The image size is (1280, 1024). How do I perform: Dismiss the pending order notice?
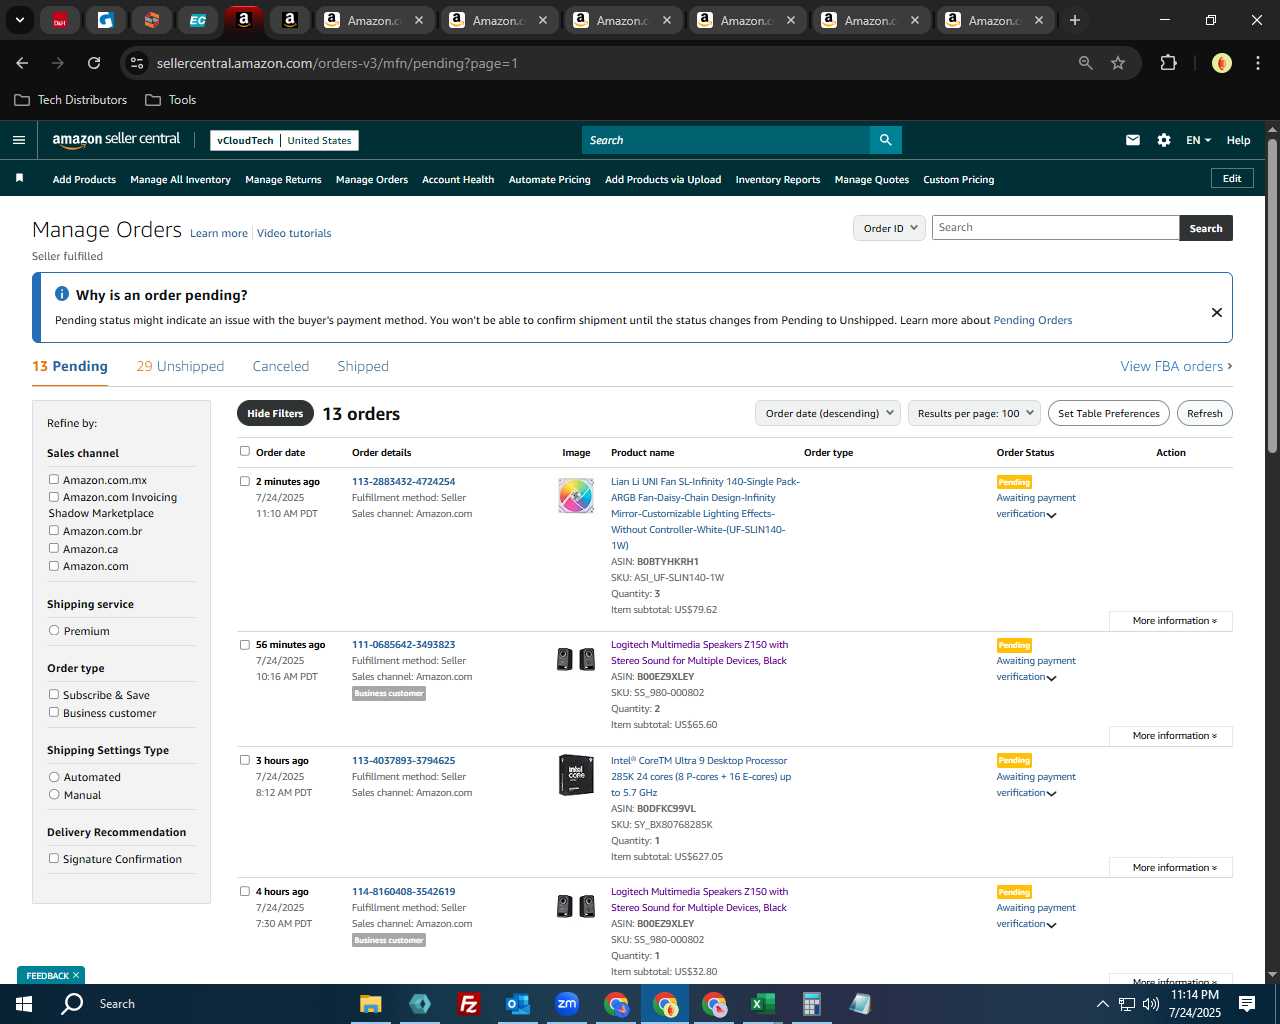coord(1217,312)
